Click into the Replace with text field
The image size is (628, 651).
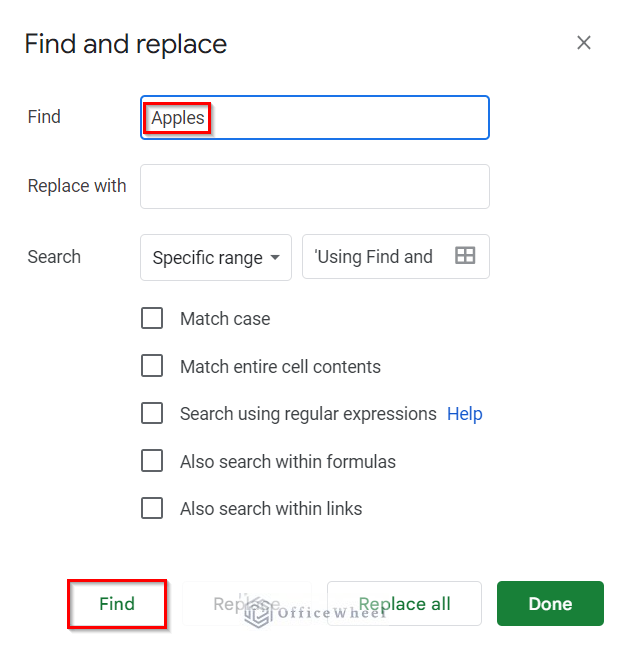(x=314, y=187)
